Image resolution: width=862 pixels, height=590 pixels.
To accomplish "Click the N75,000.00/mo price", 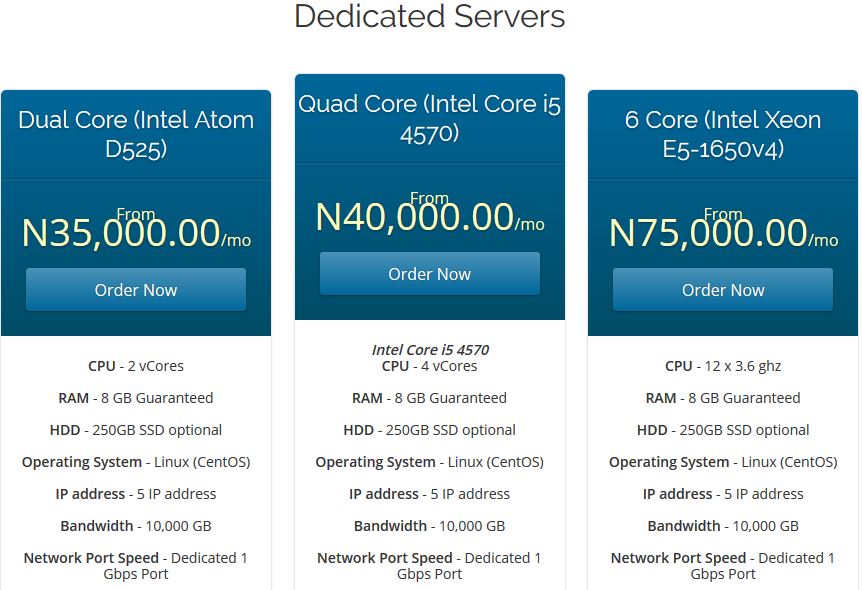I will coord(723,233).
